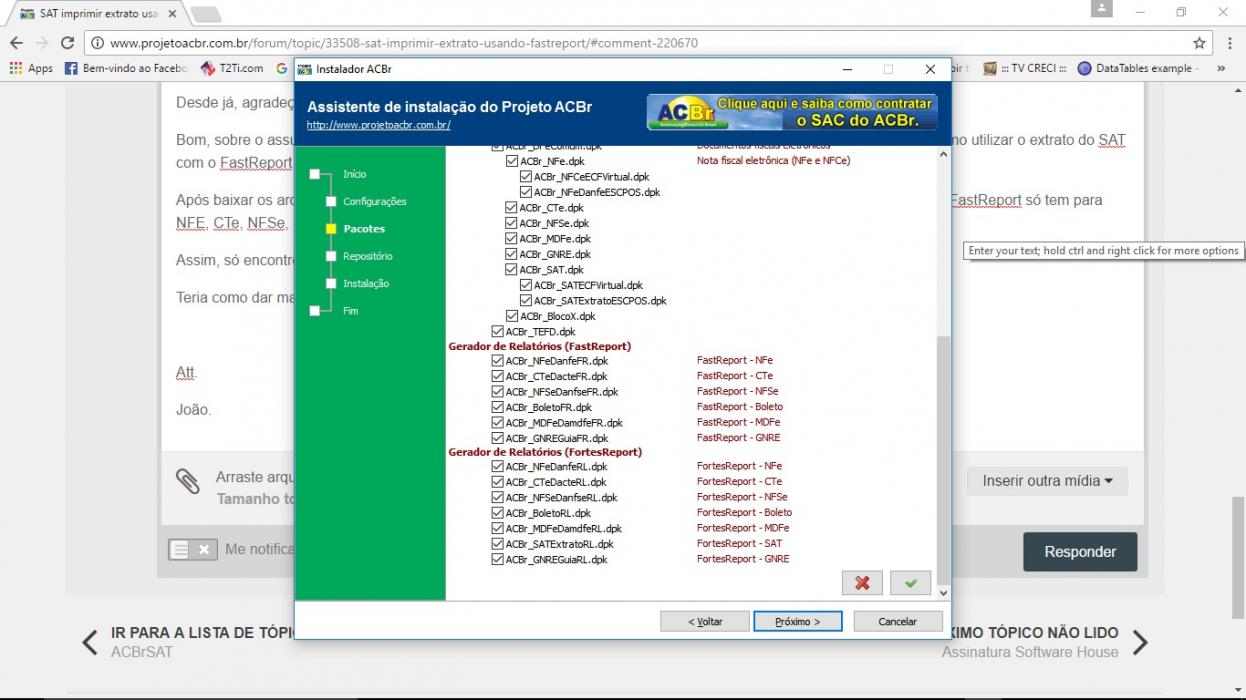This screenshot has height=700, width=1246.
Task: Click the green checkmark select-all packages button
Action: pos(910,583)
